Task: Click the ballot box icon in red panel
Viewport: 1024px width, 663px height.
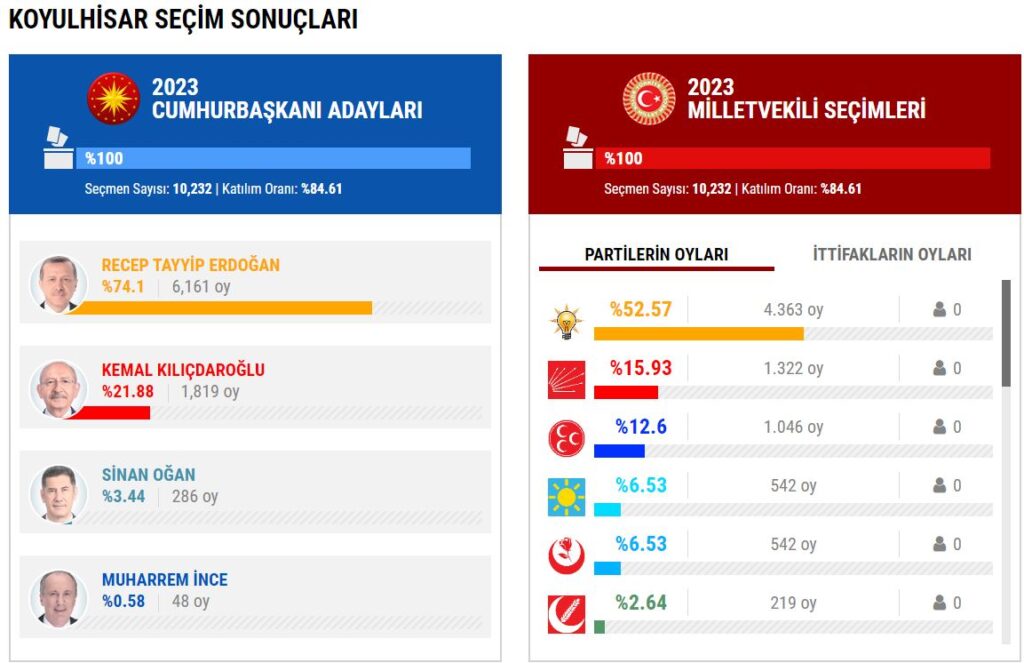Action: [577, 148]
